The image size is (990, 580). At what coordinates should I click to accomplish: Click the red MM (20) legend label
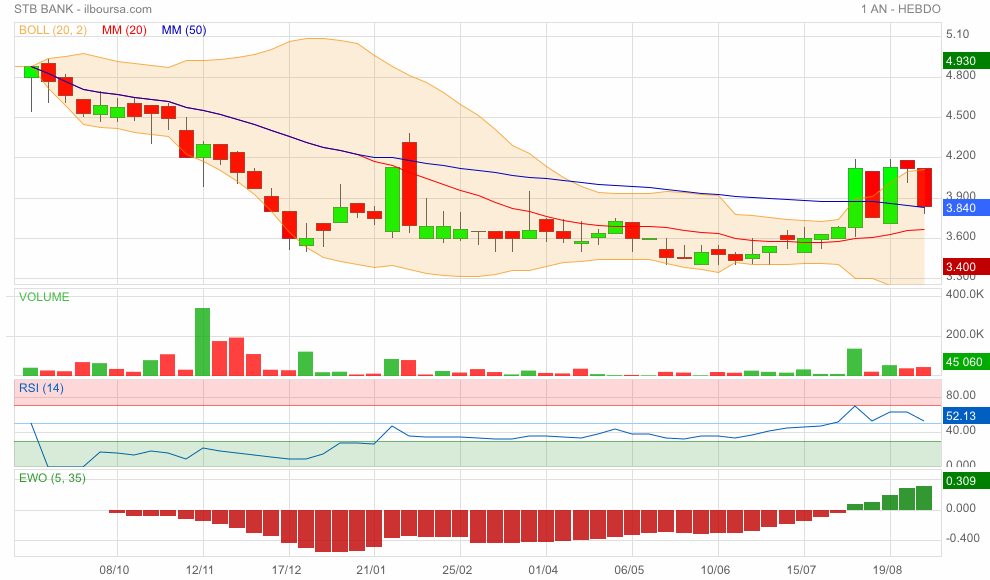tap(124, 30)
